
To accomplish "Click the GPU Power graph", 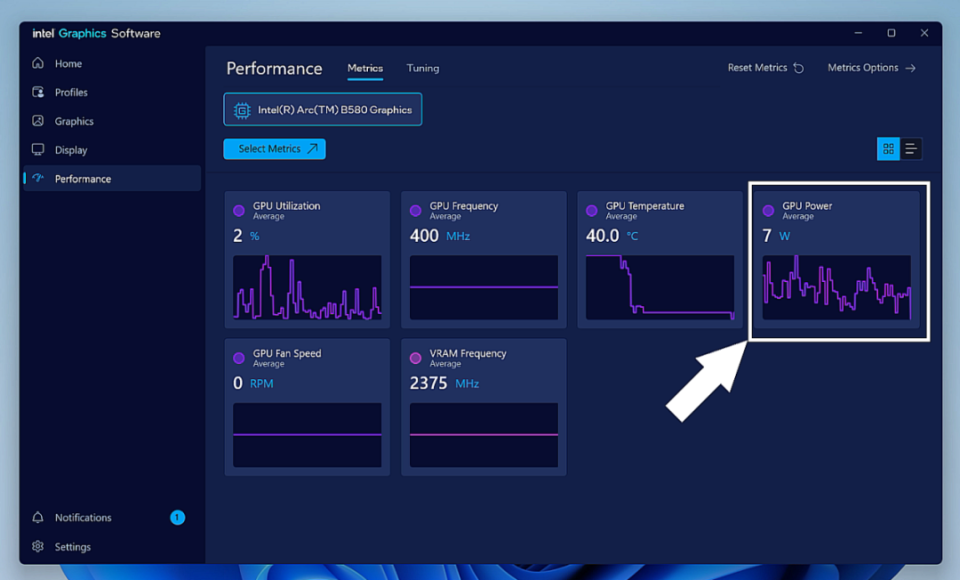I will tap(836, 288).
